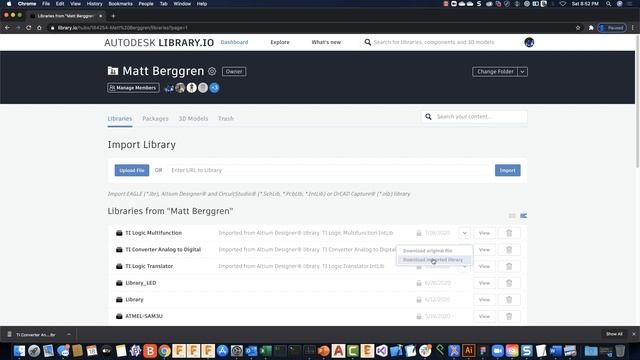Open Google Chrome in the dock
Screen dimensions: 640x360
pos(164,351)
